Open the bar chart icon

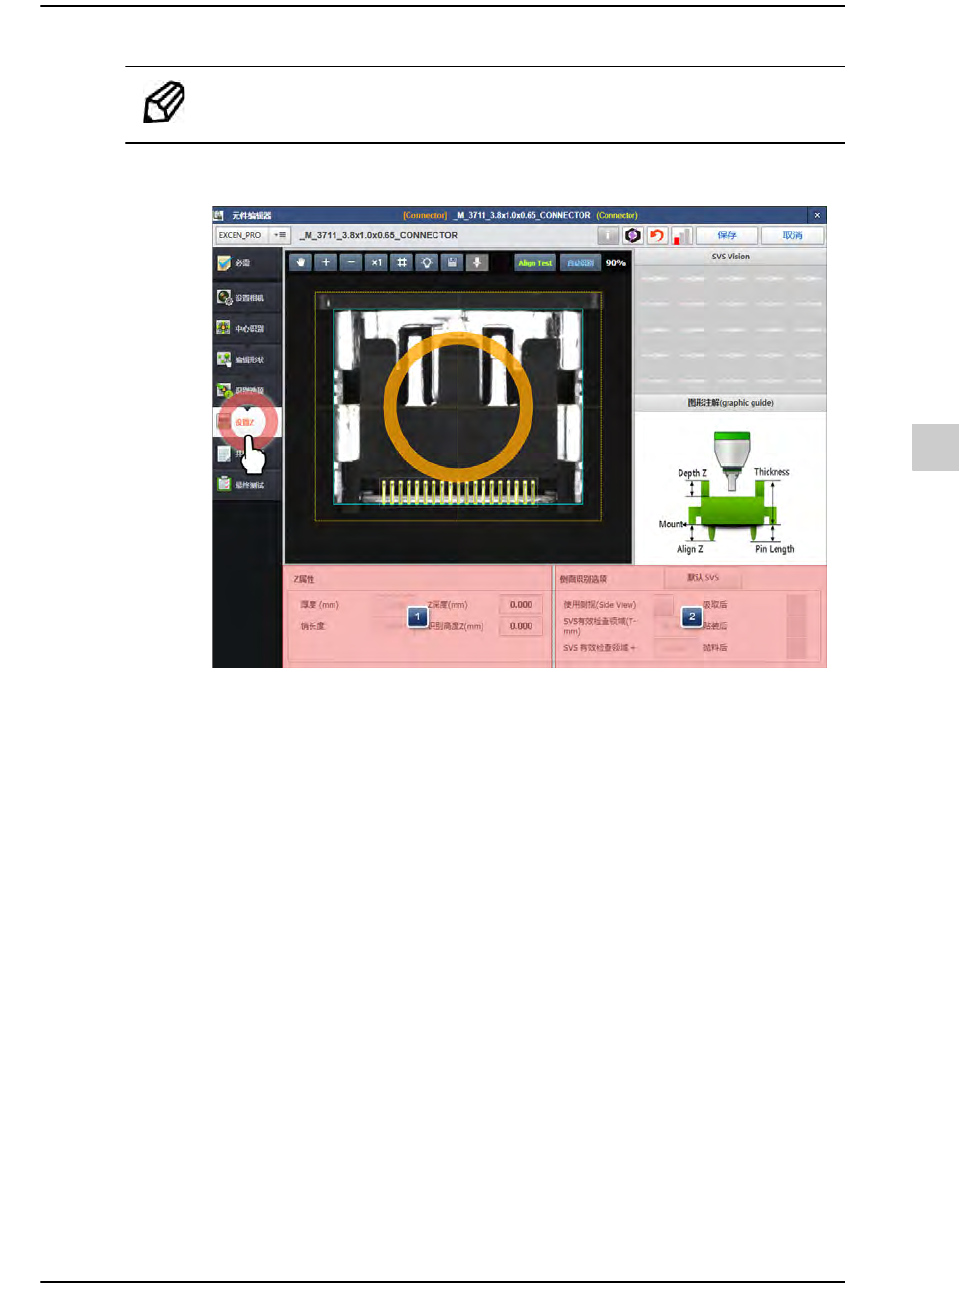pyautogui.click(x=682, y=236)
